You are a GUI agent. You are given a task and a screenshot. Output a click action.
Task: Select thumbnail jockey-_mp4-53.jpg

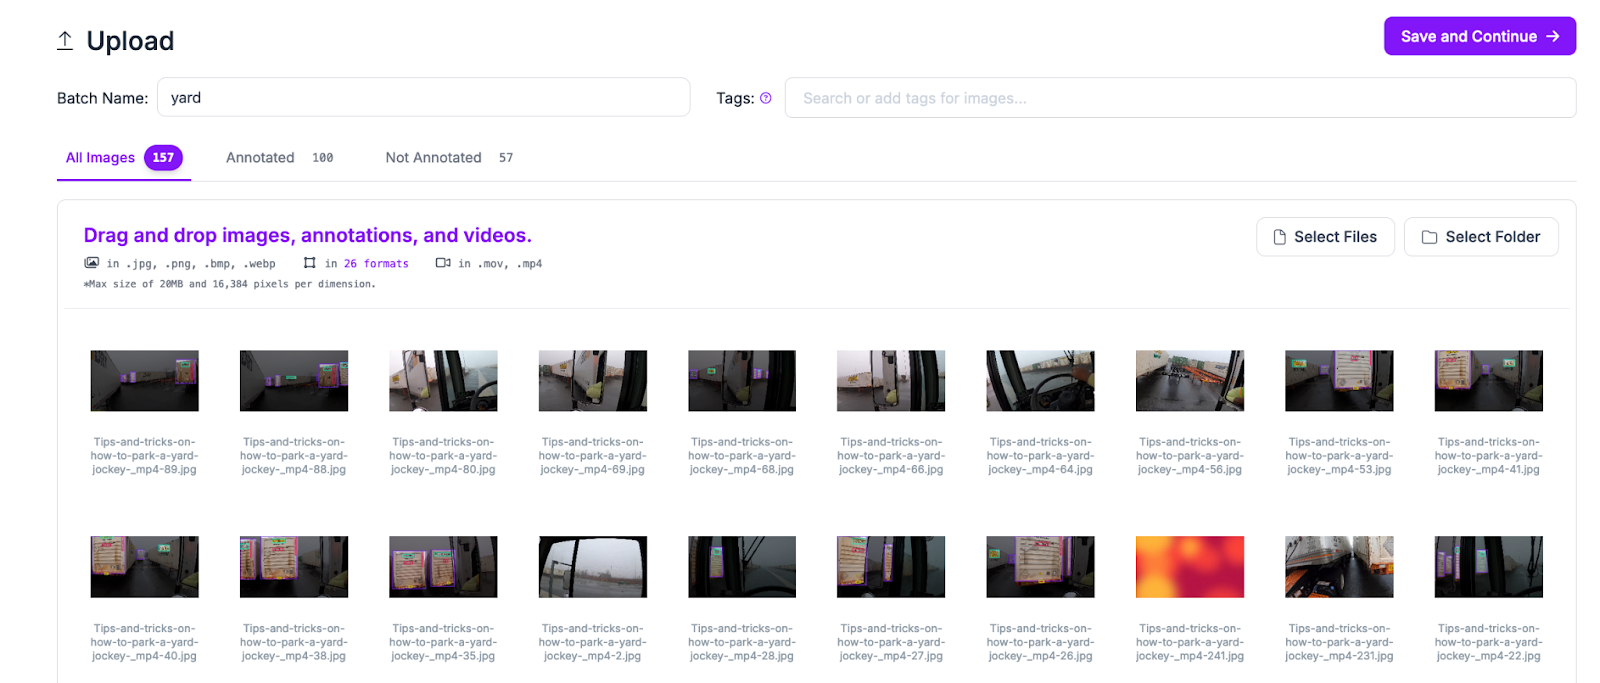[x=1339, y=381]
